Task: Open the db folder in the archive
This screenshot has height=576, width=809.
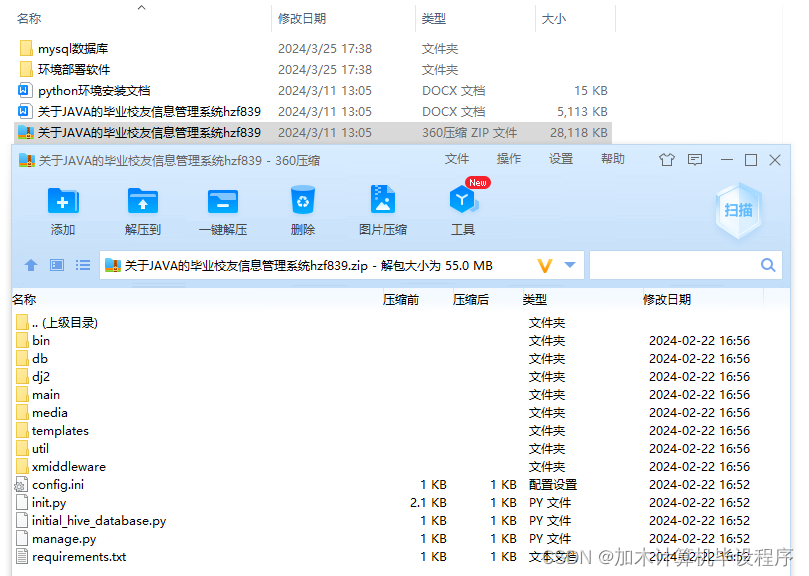Action: [38, 358]
